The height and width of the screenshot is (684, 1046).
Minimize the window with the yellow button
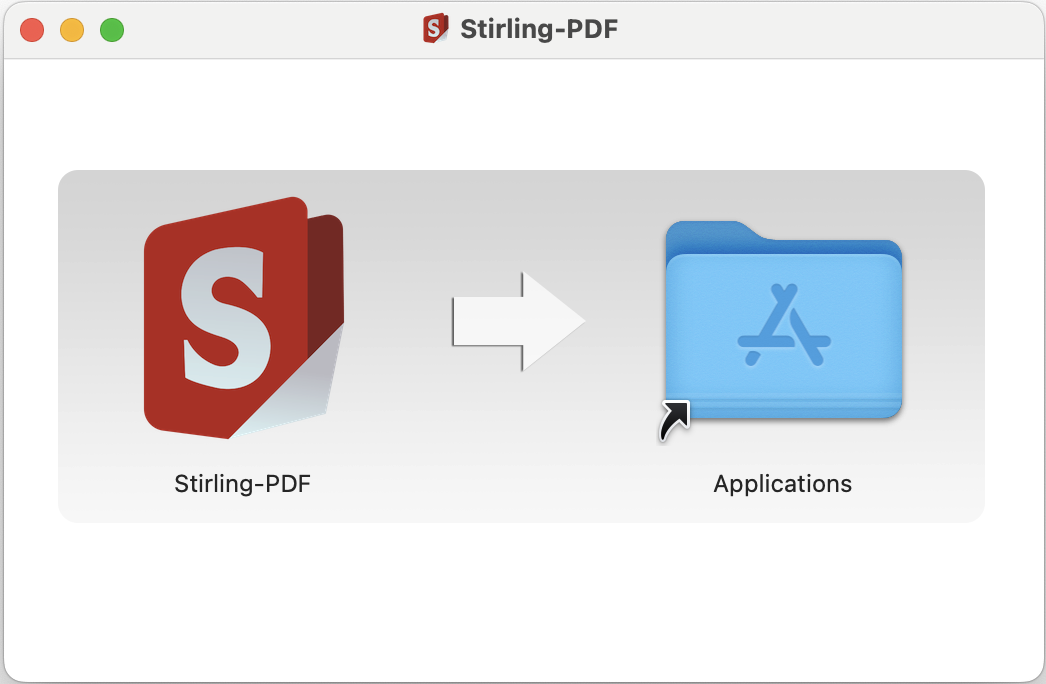click(x=72, y=30)
